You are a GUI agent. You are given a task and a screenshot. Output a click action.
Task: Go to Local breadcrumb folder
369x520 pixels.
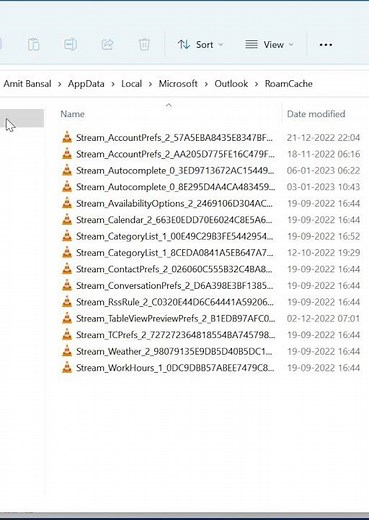(x=131, y=84)
